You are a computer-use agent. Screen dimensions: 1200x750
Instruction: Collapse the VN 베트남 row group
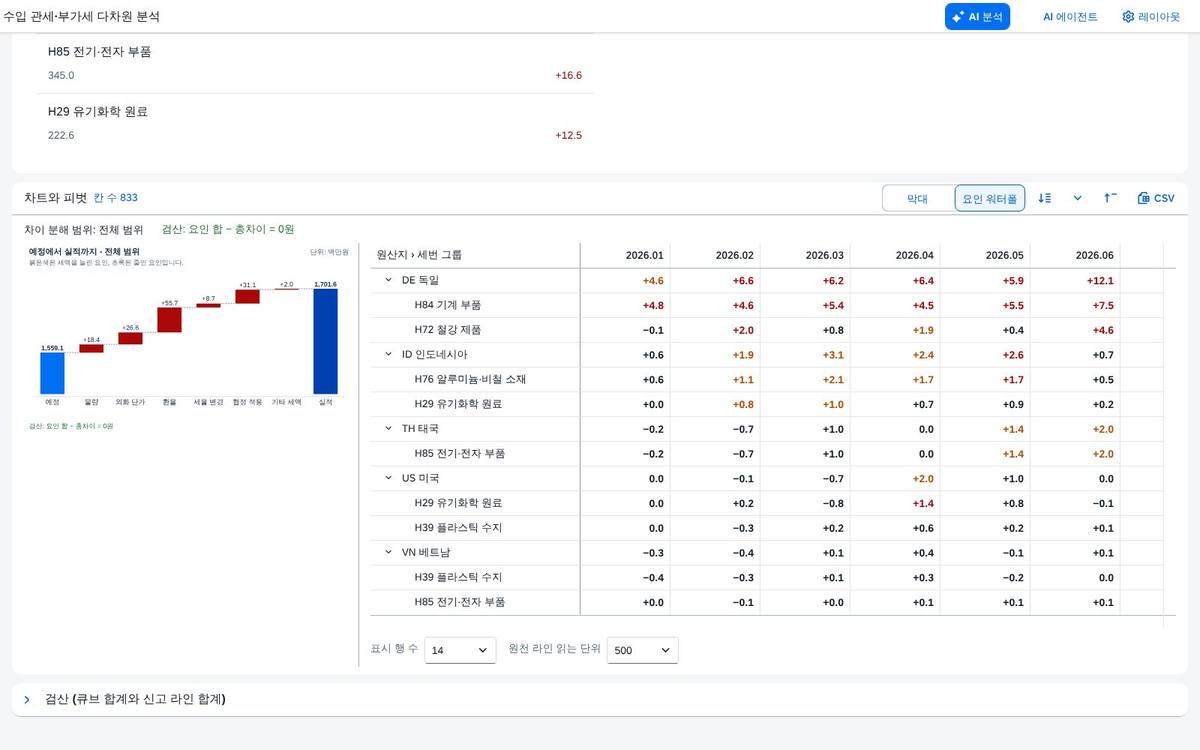tap(388, 552)
